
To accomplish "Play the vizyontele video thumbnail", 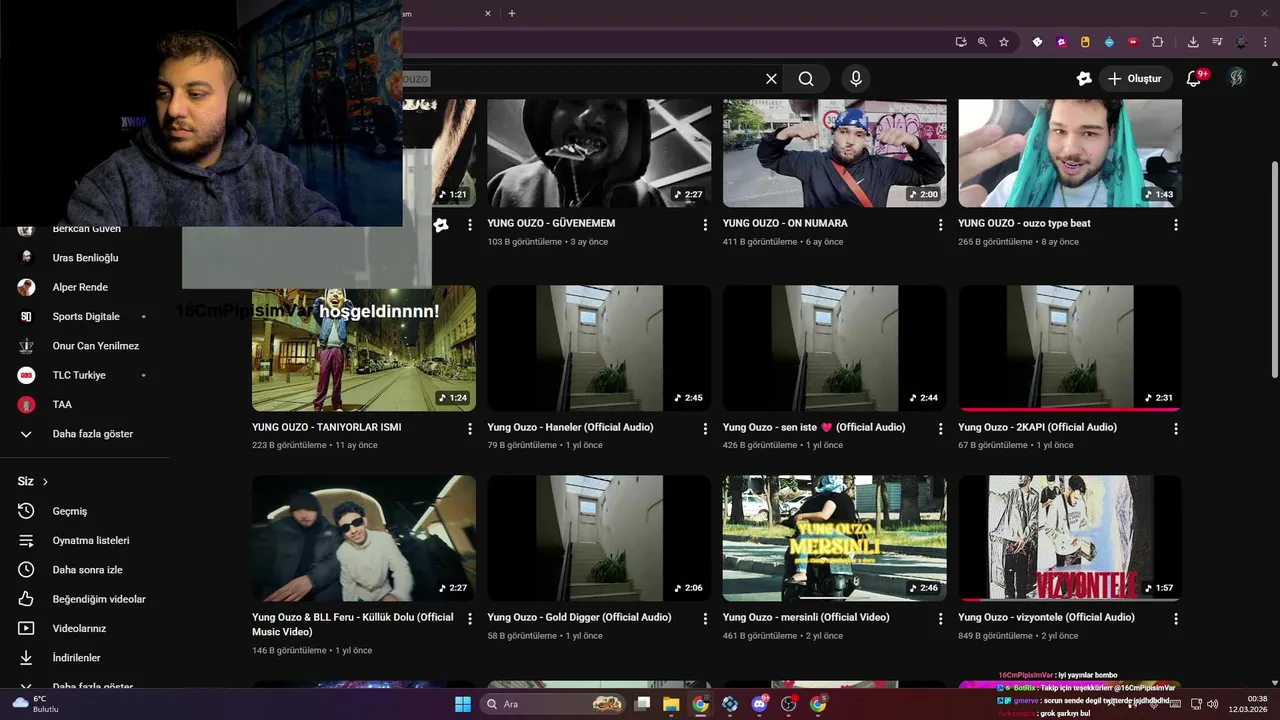I will click(1070, 538).
